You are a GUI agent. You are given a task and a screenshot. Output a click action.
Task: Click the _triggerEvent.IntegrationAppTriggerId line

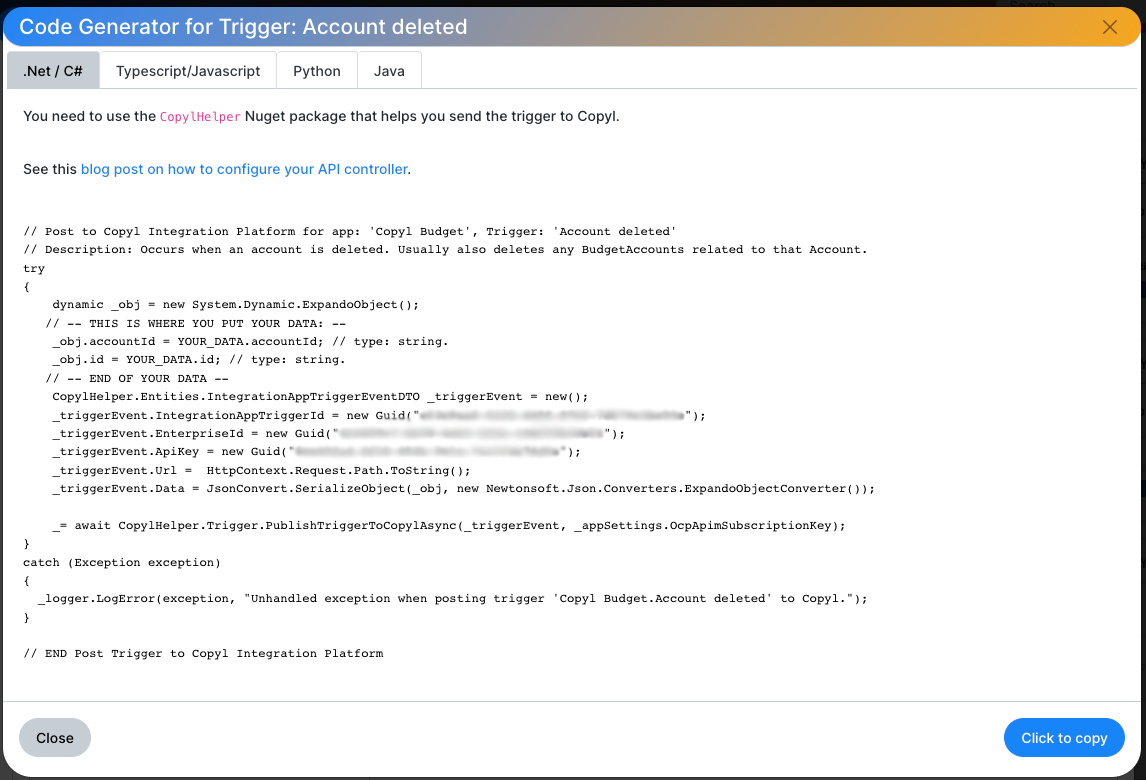click(379, 415)
